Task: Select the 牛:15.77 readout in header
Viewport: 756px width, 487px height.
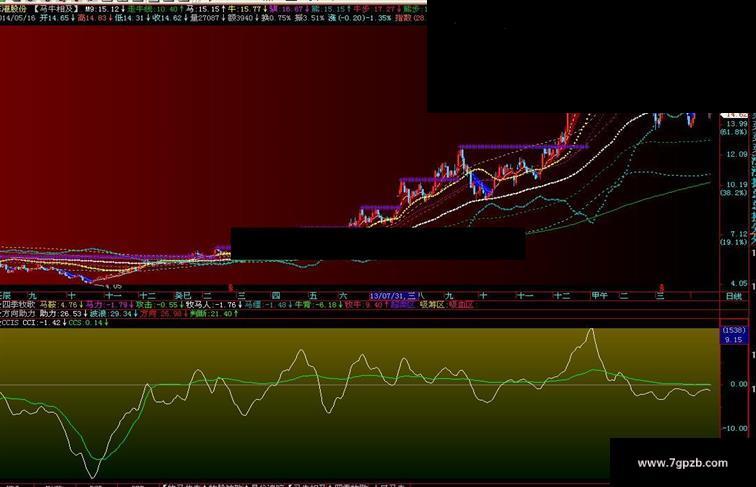Action: (x=245, y=9)
